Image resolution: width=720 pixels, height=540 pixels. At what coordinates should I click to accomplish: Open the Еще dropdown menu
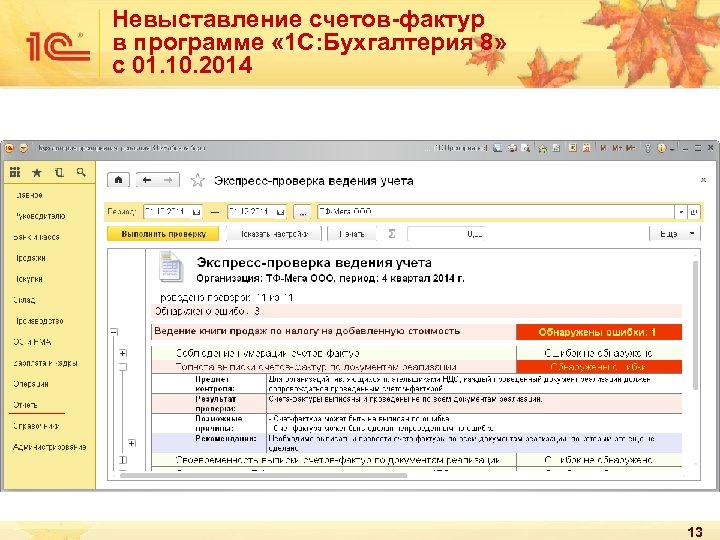[x=675, y=234]
